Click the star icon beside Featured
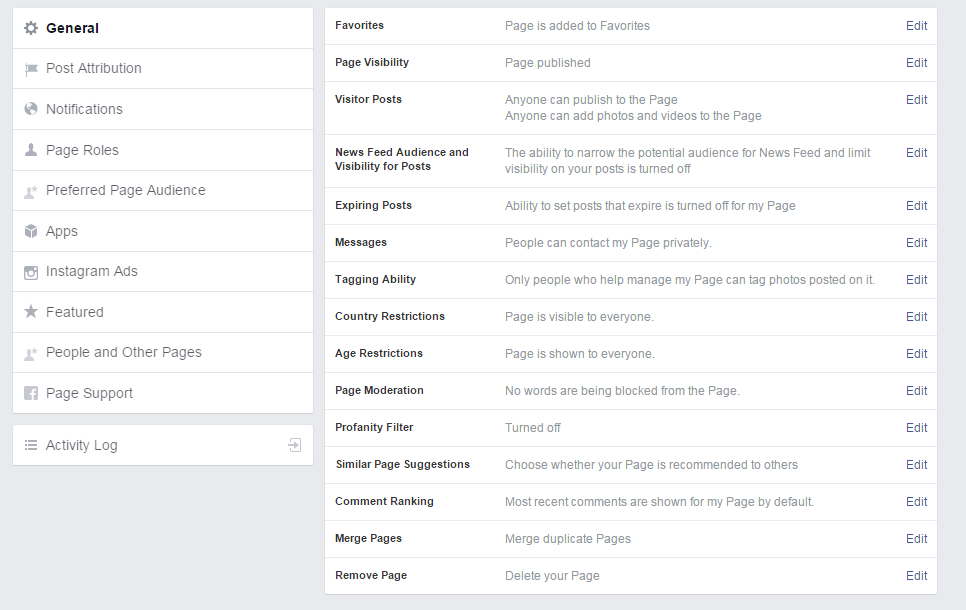The height and width of the screenshot is (610, 966). point(31,311)
